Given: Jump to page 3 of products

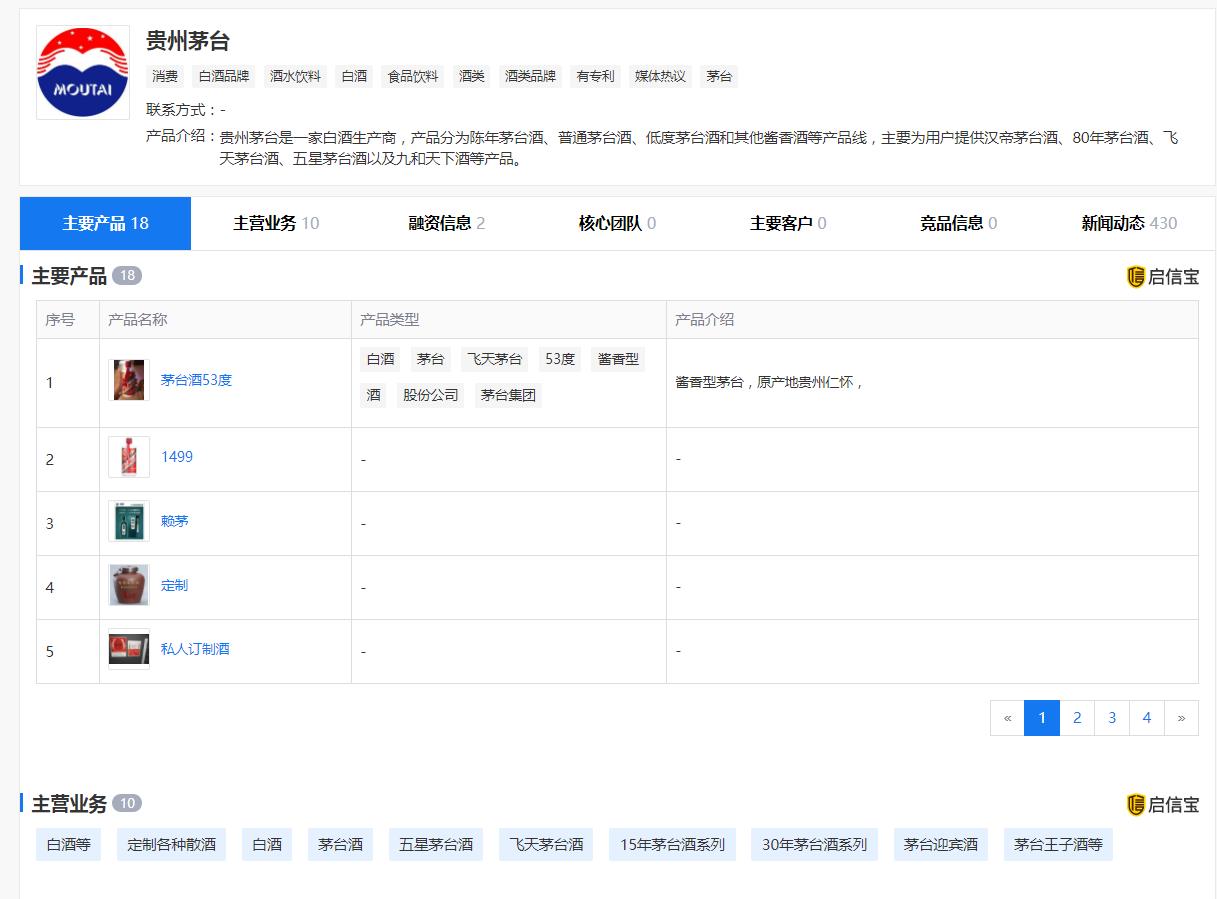Looking at the screenshot, I should [1112, 718].
